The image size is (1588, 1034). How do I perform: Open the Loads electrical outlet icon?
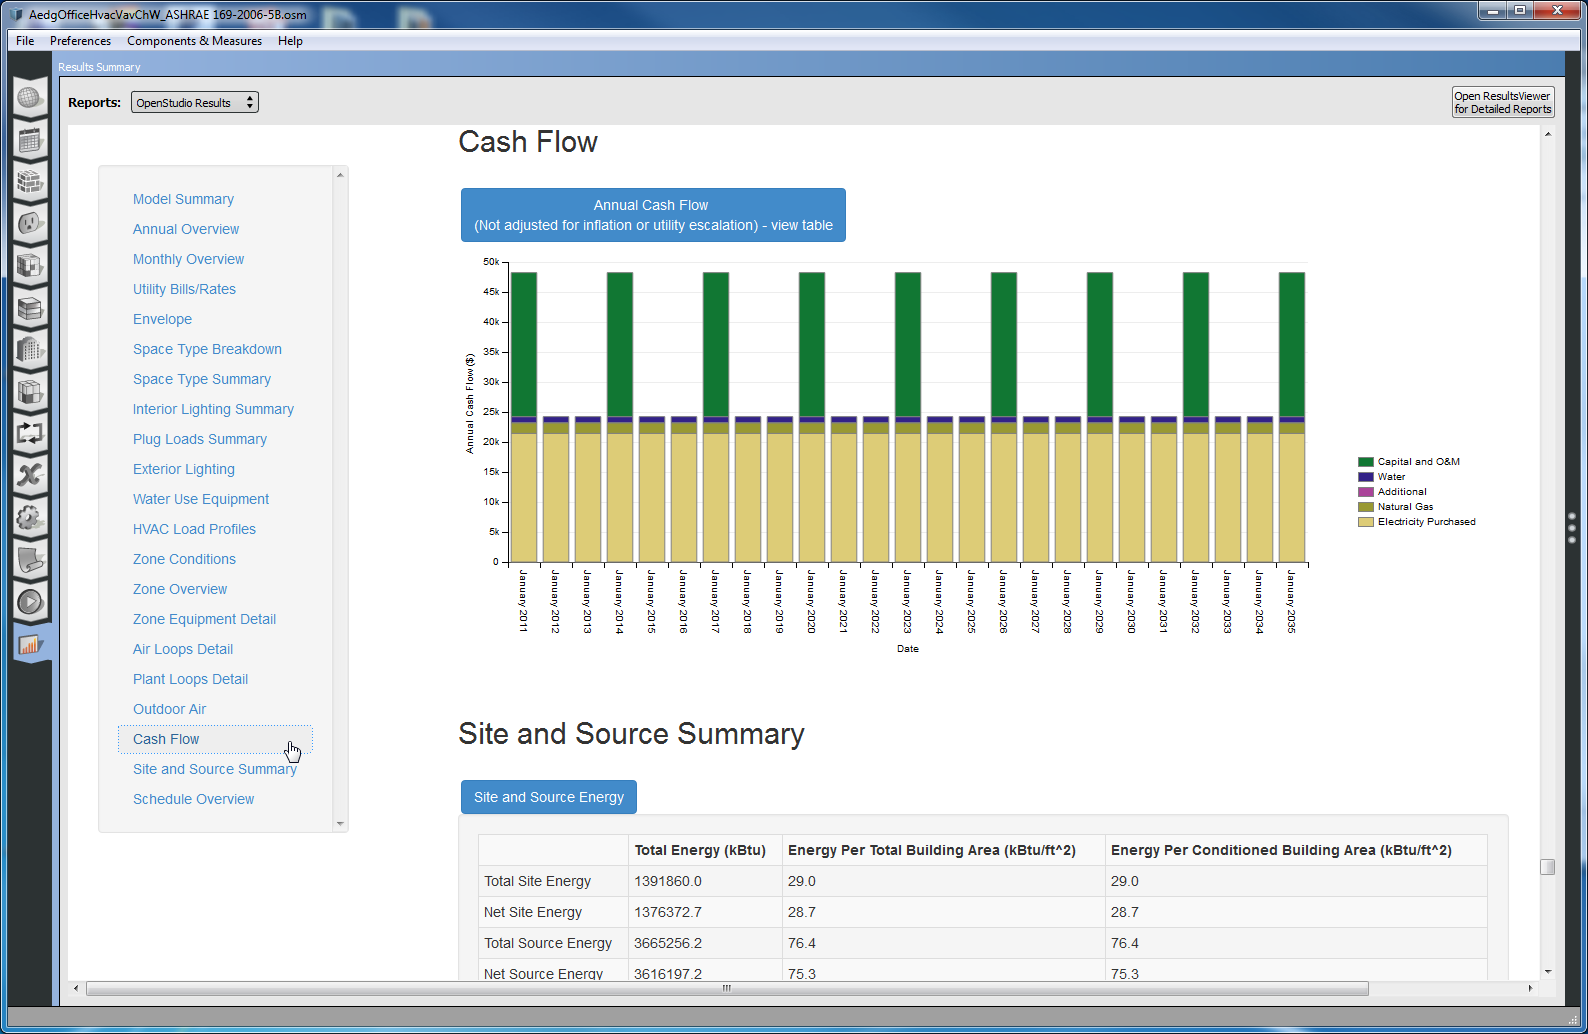tap(30, 223)
